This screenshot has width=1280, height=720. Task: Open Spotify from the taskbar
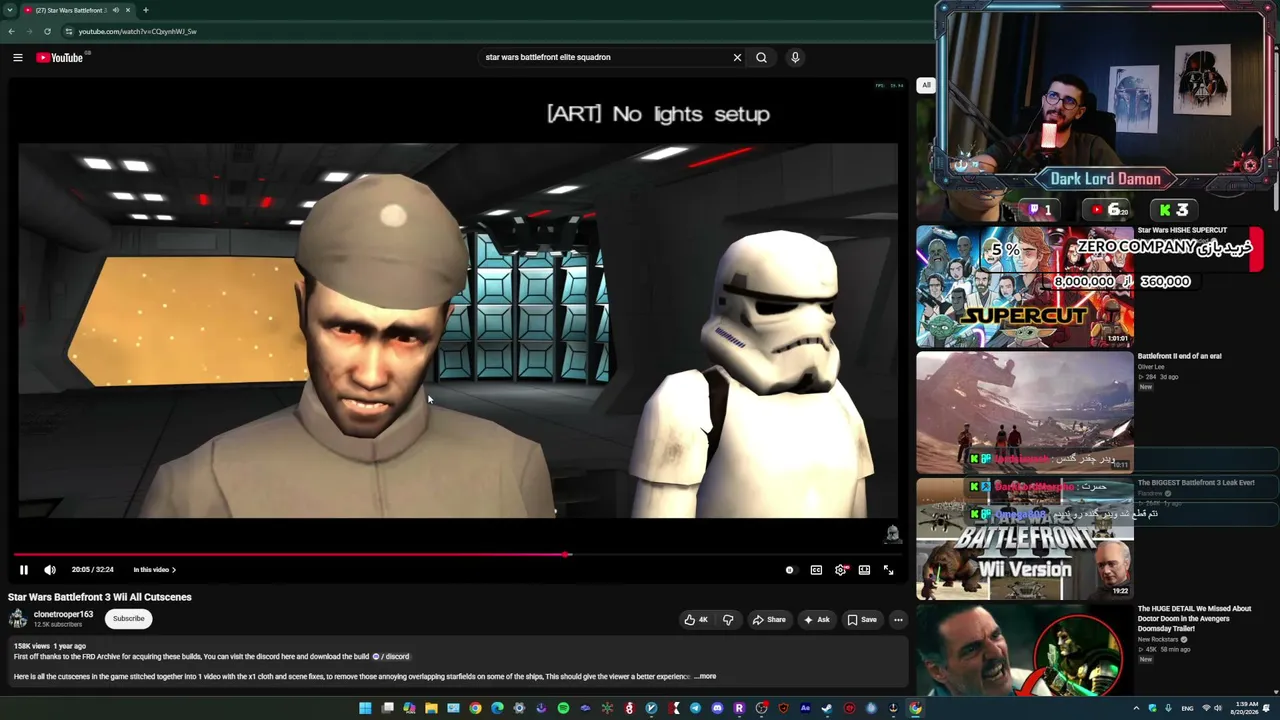point(563,709)
